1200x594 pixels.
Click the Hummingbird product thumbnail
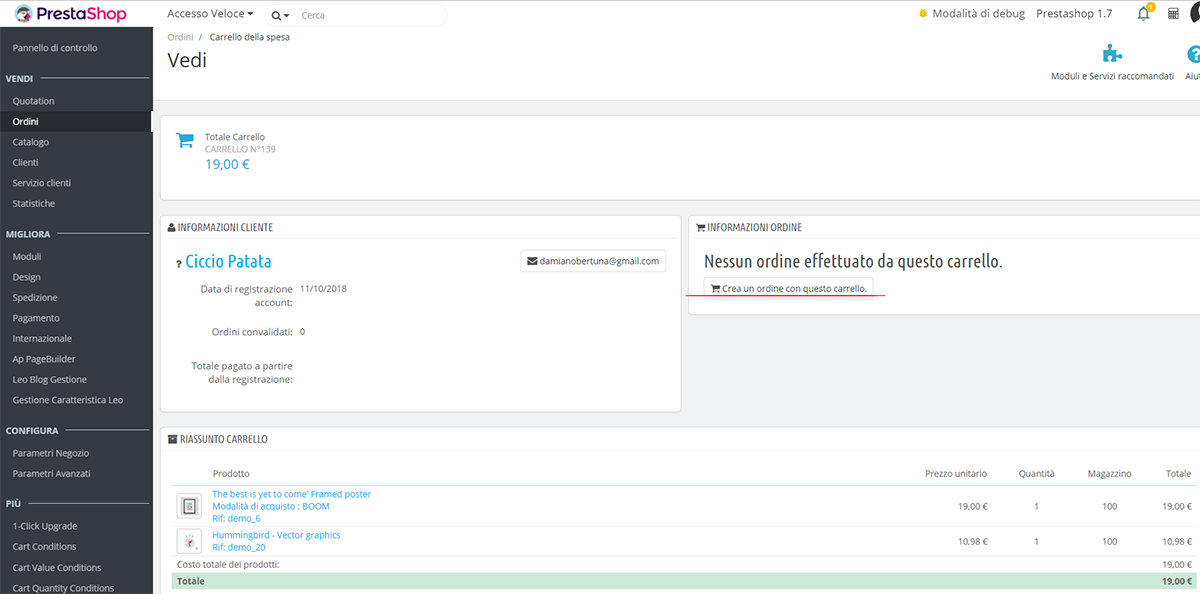[189, 541]
